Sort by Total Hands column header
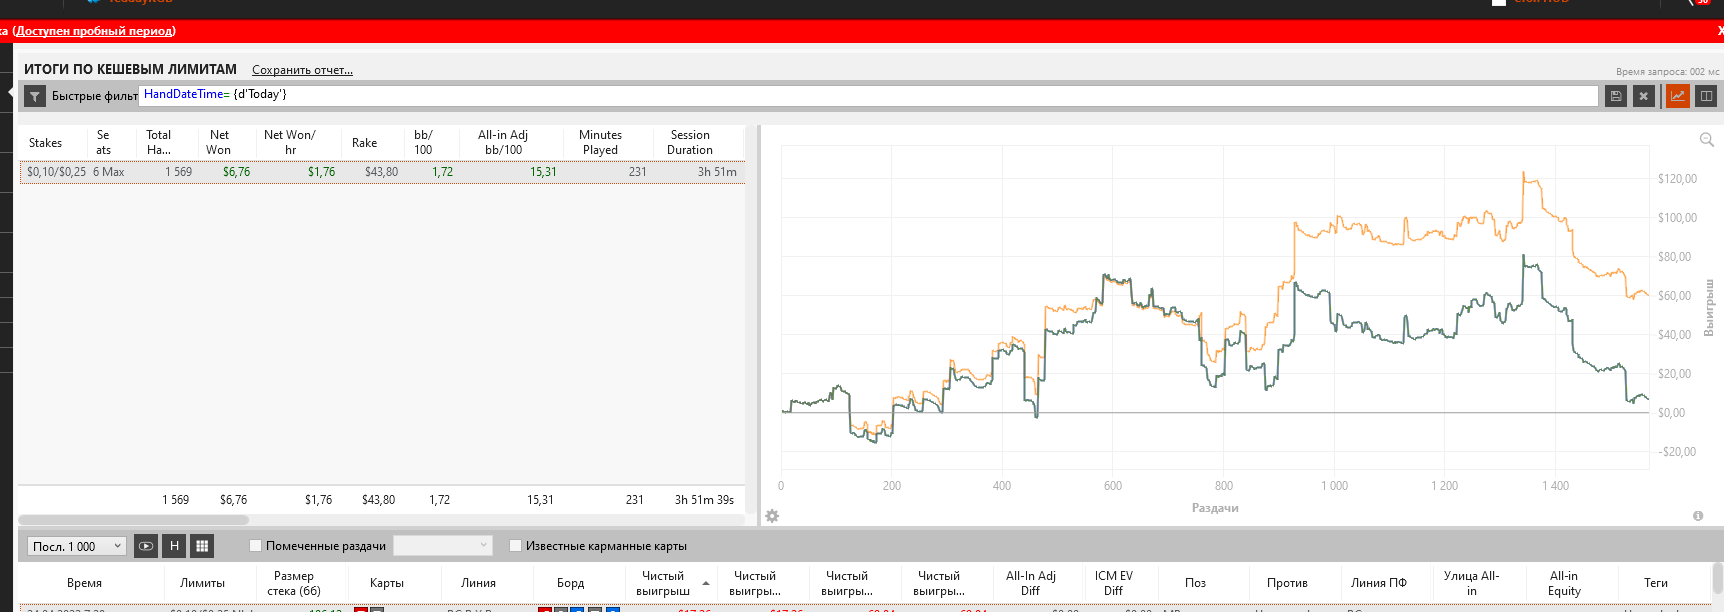 tap(158, 142)
